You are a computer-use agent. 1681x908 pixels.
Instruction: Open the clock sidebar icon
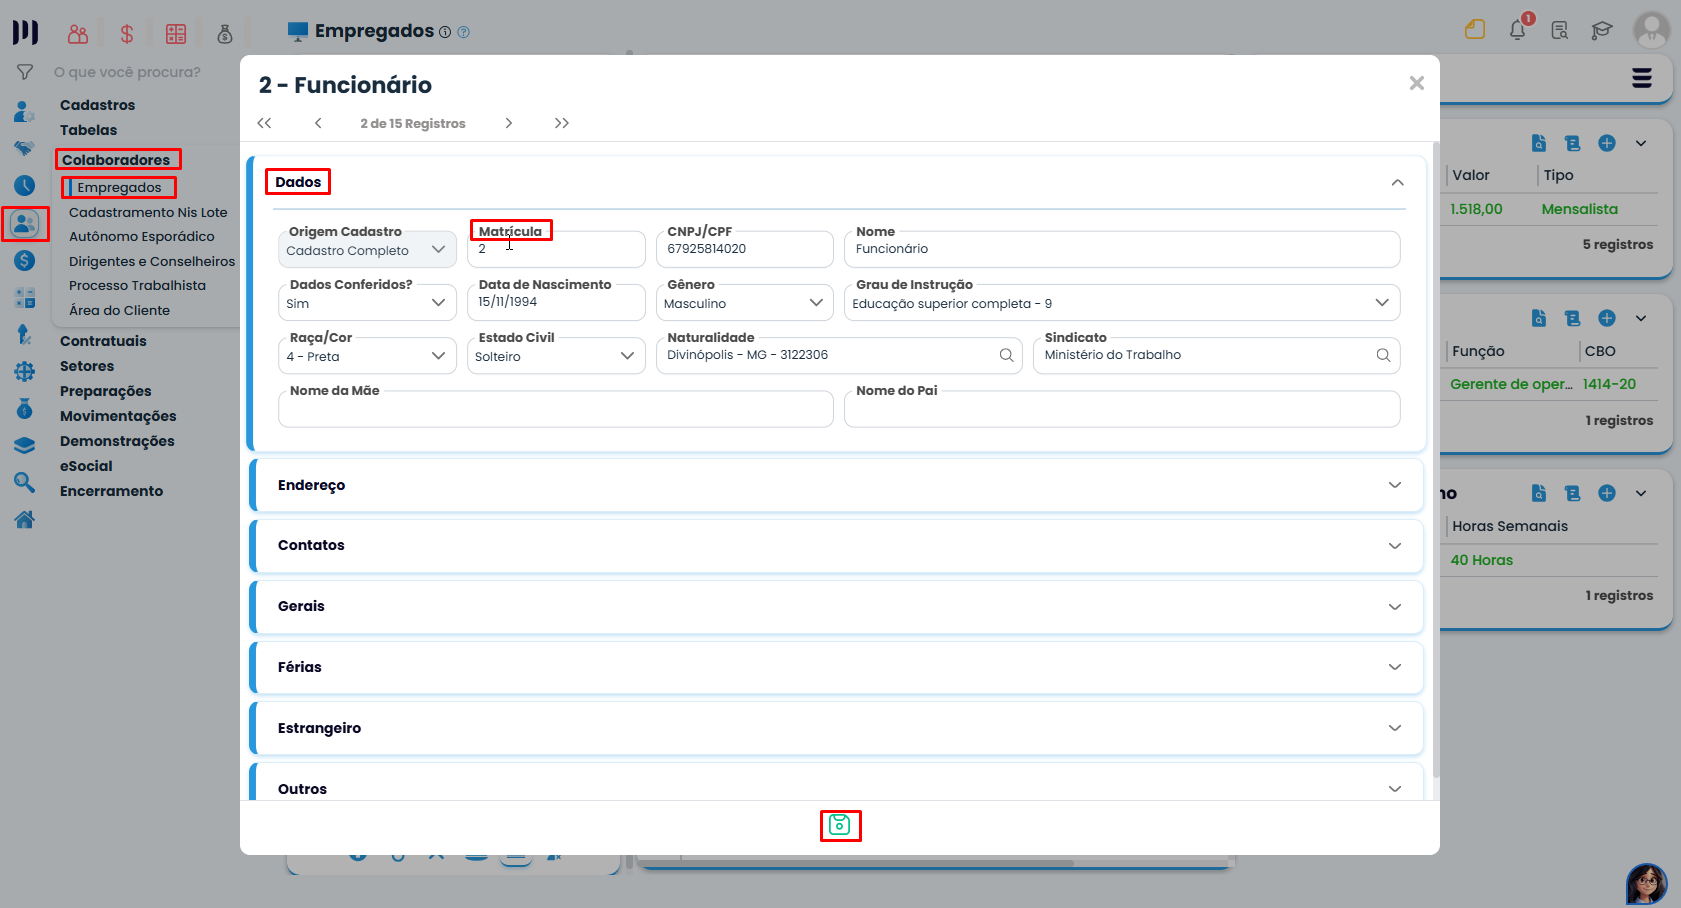(x=24, y=185)
